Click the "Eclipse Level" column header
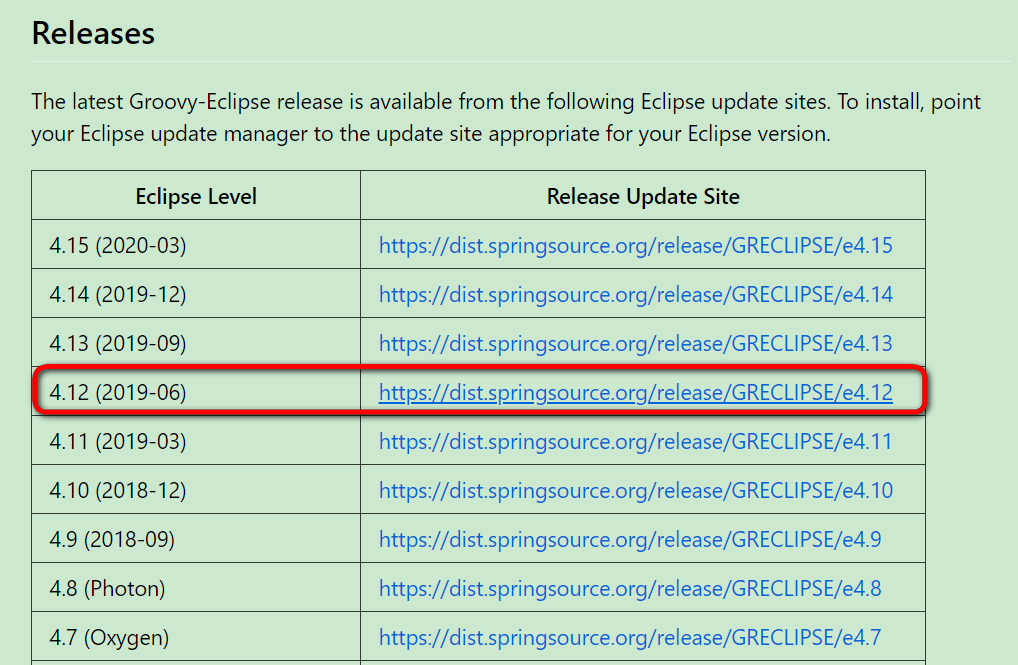 (x=196, y=195)
